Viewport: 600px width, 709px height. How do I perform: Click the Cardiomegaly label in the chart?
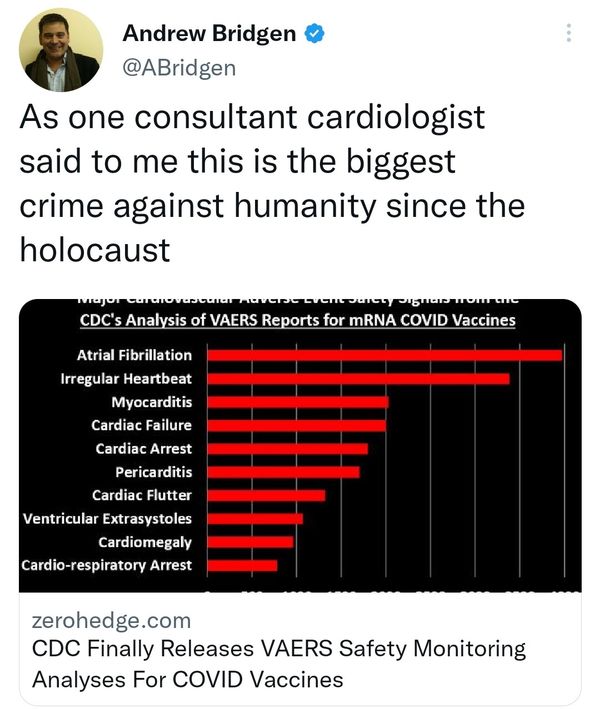tap(145, 542)
